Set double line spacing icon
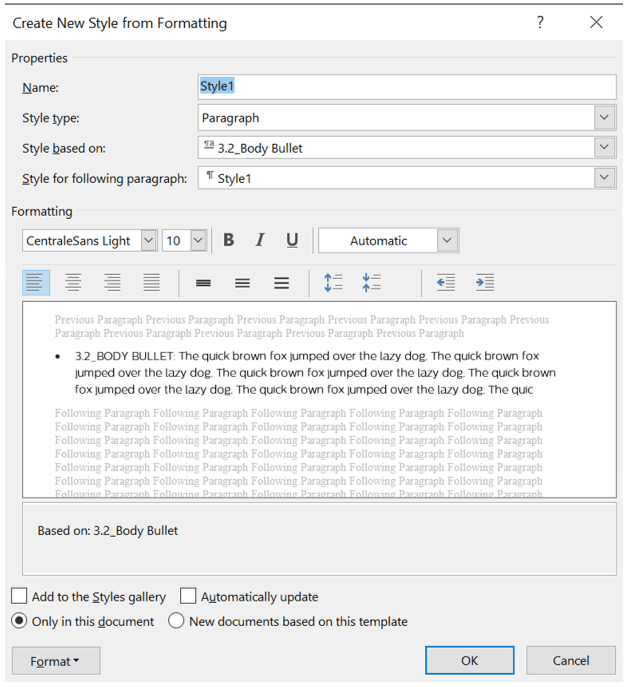Image resolution: width=627 pixels, height=687 pixels. pyautogui.click(x=282, y=283)
